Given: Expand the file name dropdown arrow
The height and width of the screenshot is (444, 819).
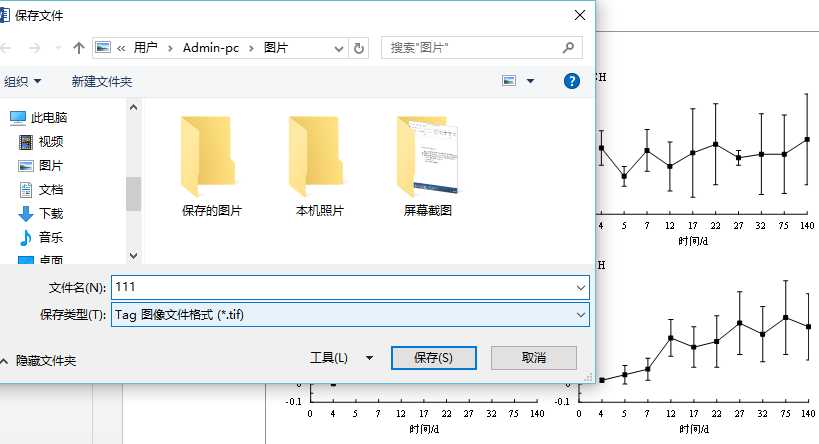Looking at the screenshot, I should 581,288.
